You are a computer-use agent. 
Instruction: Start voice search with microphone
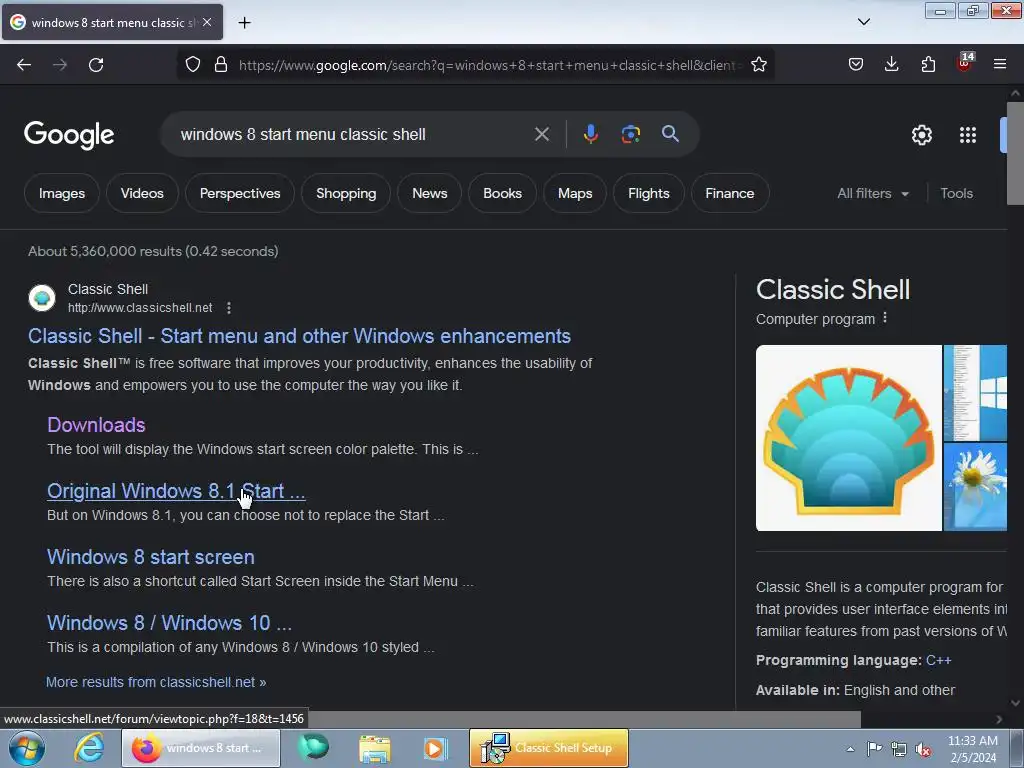coord(590,134)
